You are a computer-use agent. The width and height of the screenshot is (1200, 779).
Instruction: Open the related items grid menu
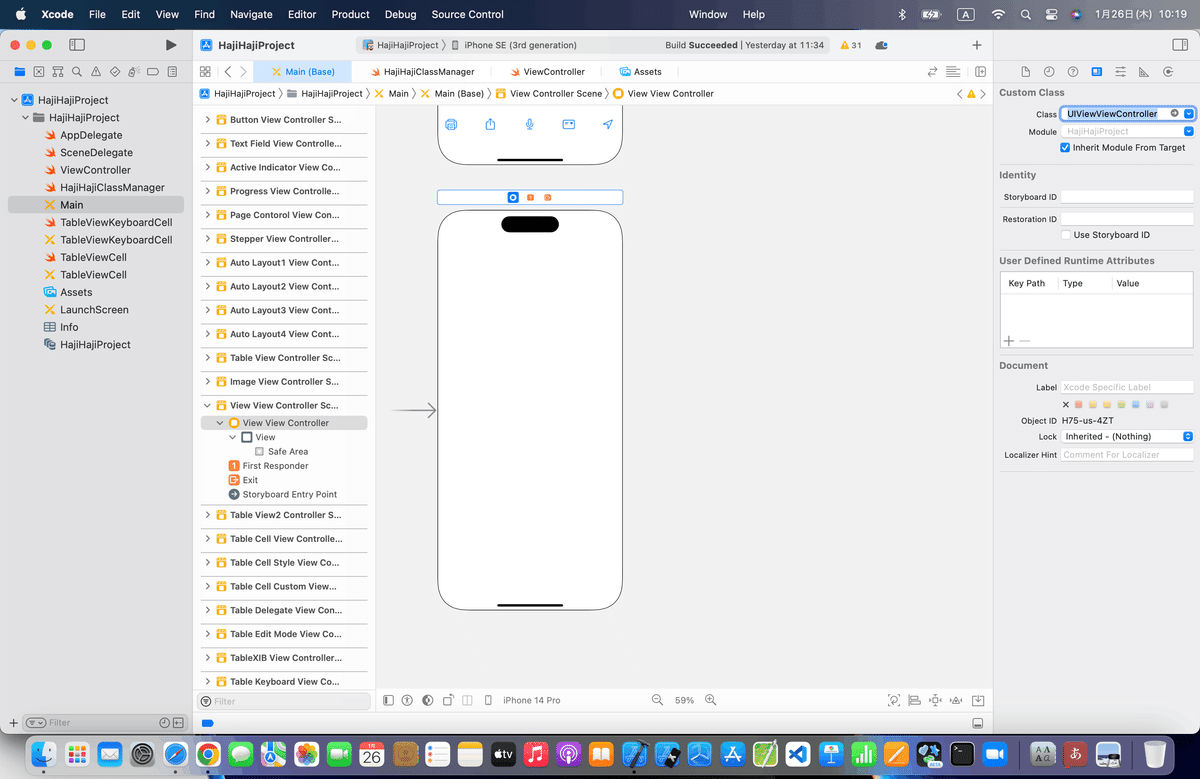coord(205,72)
